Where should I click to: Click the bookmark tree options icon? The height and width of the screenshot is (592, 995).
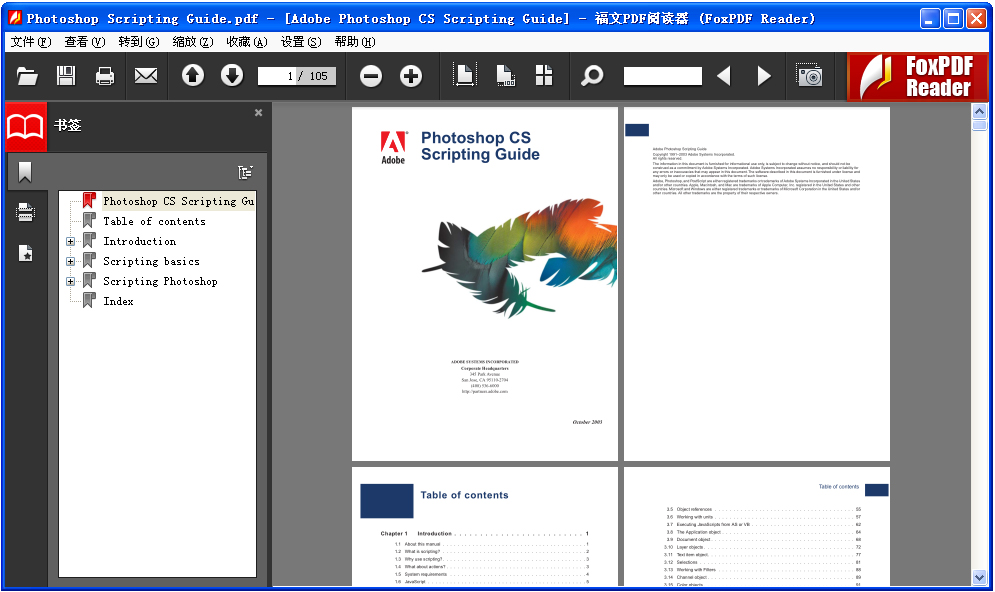245,172
